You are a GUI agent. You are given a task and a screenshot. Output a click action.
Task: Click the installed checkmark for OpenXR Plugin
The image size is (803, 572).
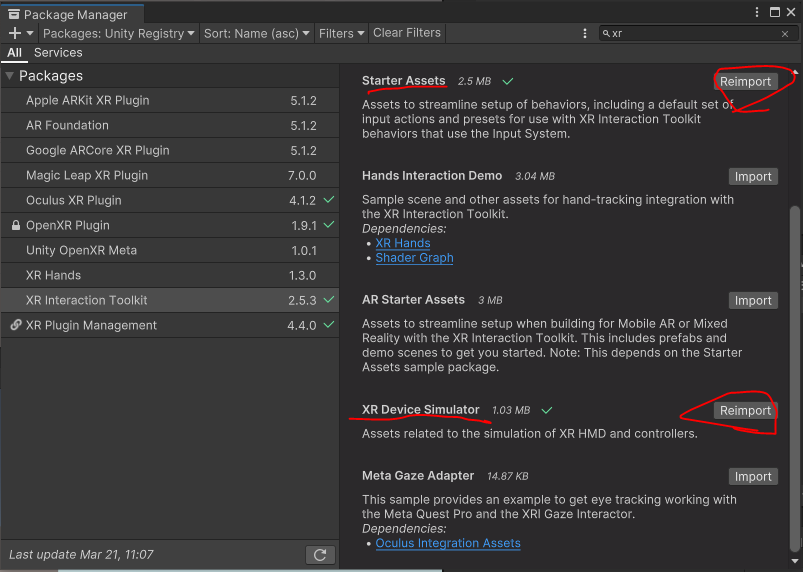(x=329, y=224)
